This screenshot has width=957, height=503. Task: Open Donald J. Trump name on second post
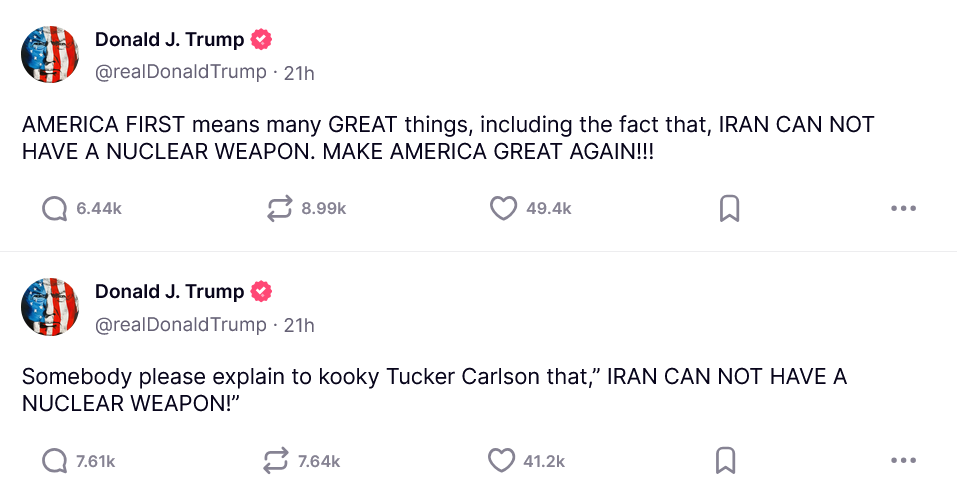coord(169,292)
